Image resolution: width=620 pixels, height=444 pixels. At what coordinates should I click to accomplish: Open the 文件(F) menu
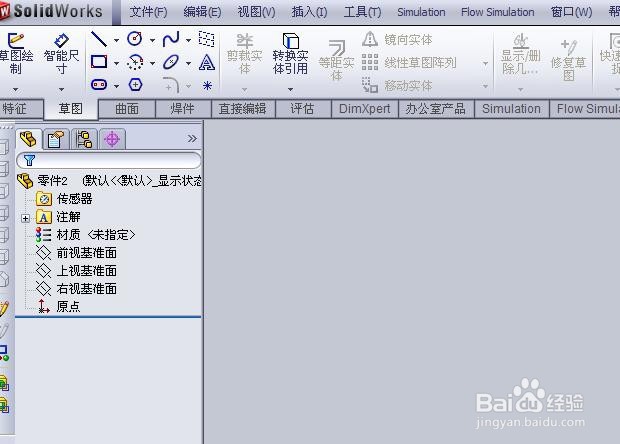click(x=149, y=12)
